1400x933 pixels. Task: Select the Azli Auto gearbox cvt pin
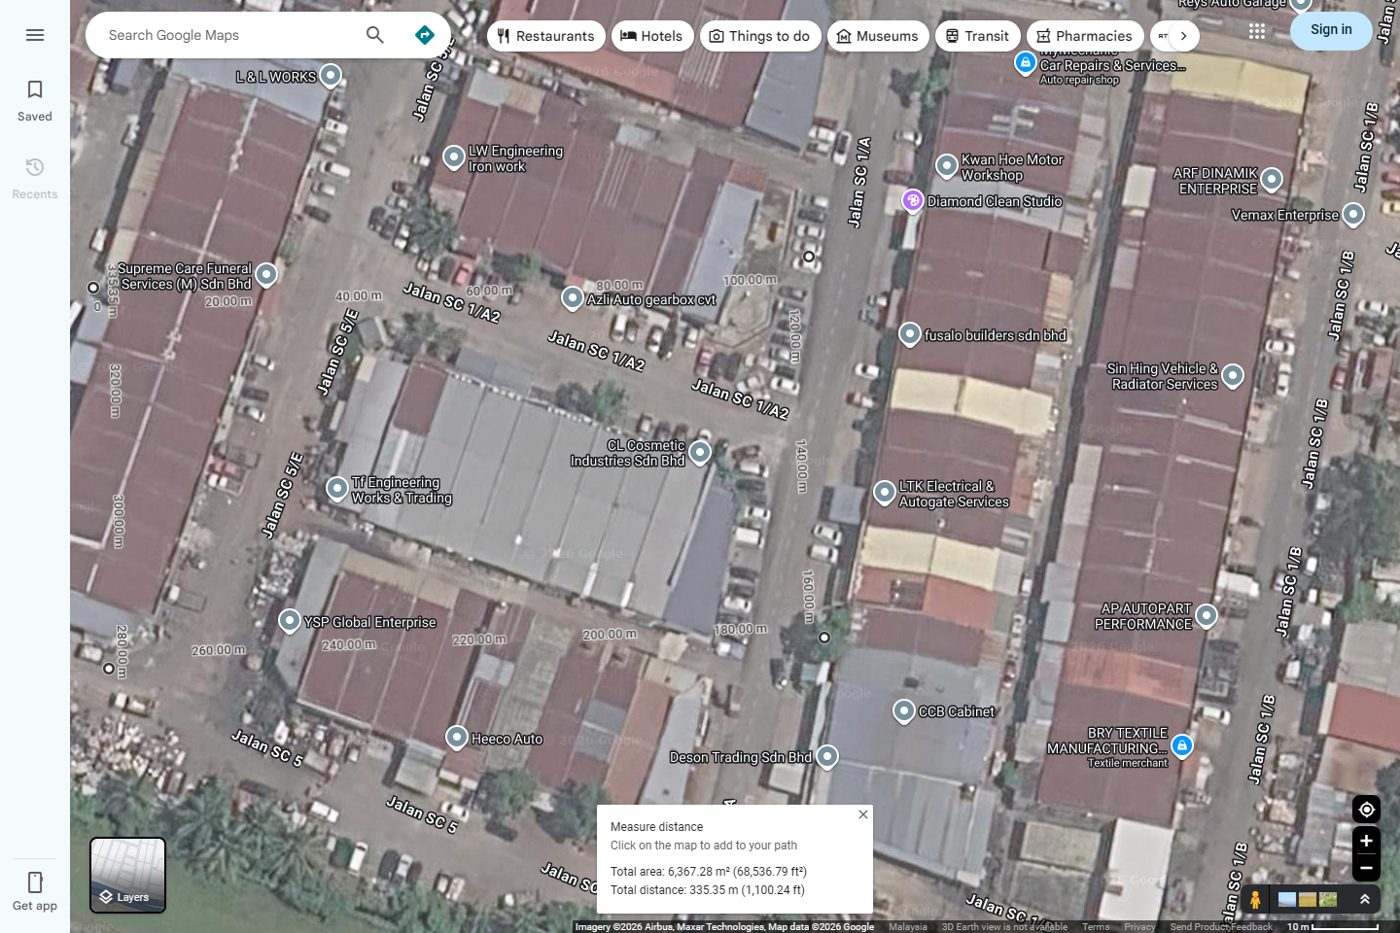(x=572, y=298)
